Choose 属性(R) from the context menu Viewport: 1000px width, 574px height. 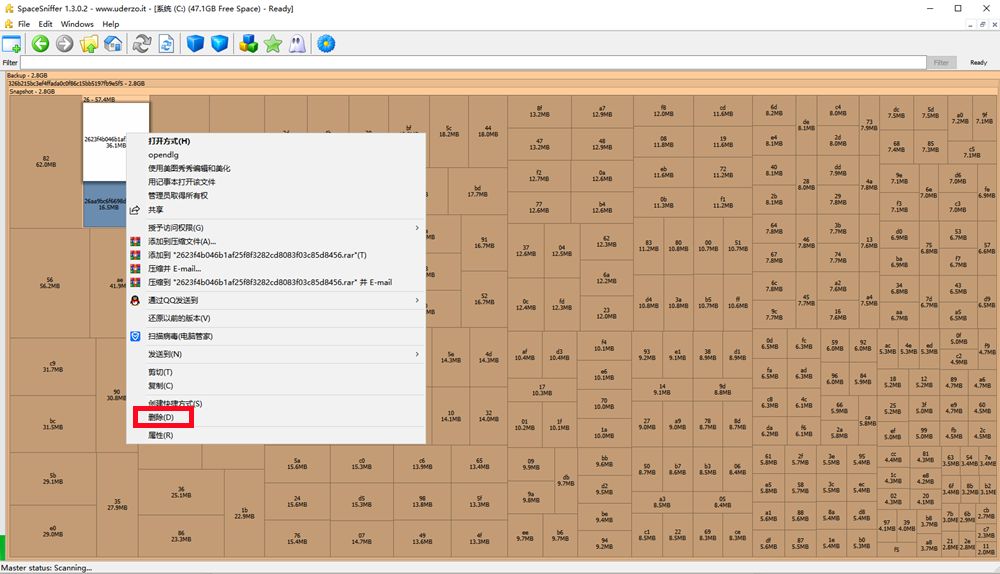161,435
